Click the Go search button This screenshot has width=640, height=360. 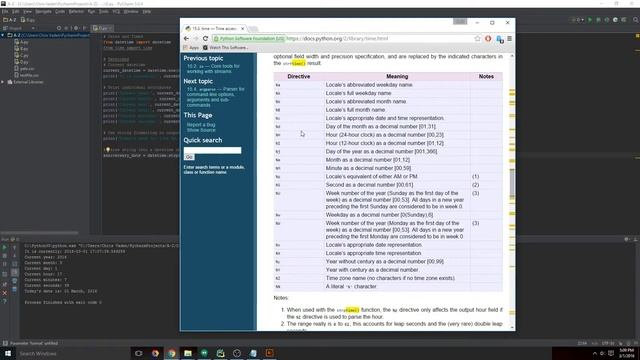coord(189,157)
